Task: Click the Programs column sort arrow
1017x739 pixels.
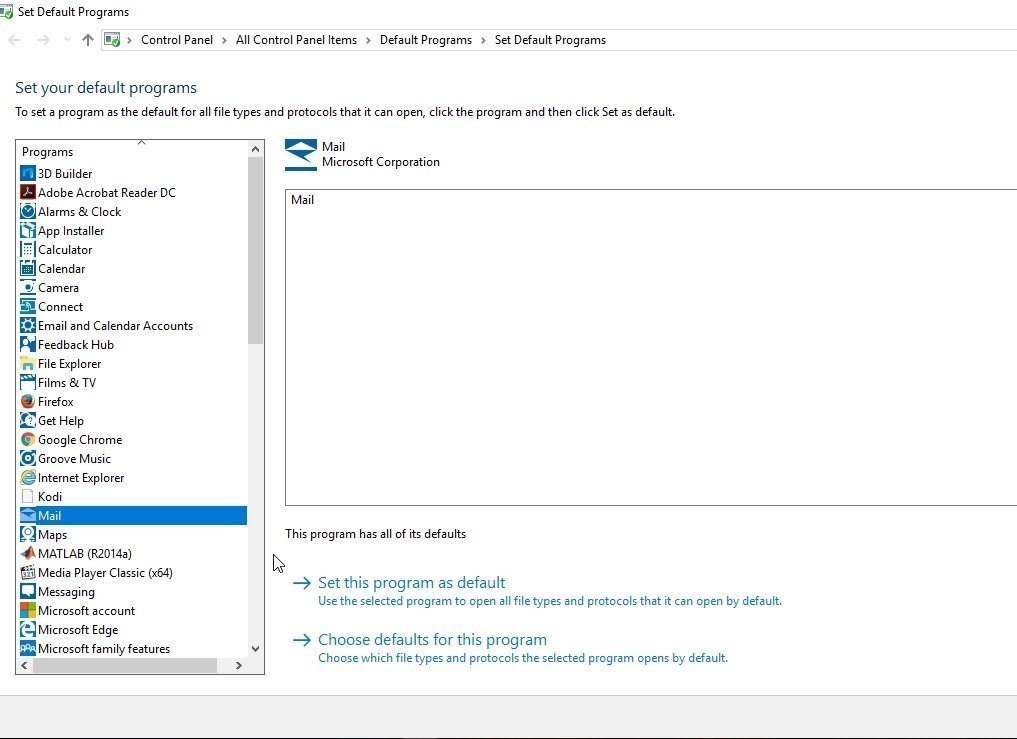Action: [141, 142]
